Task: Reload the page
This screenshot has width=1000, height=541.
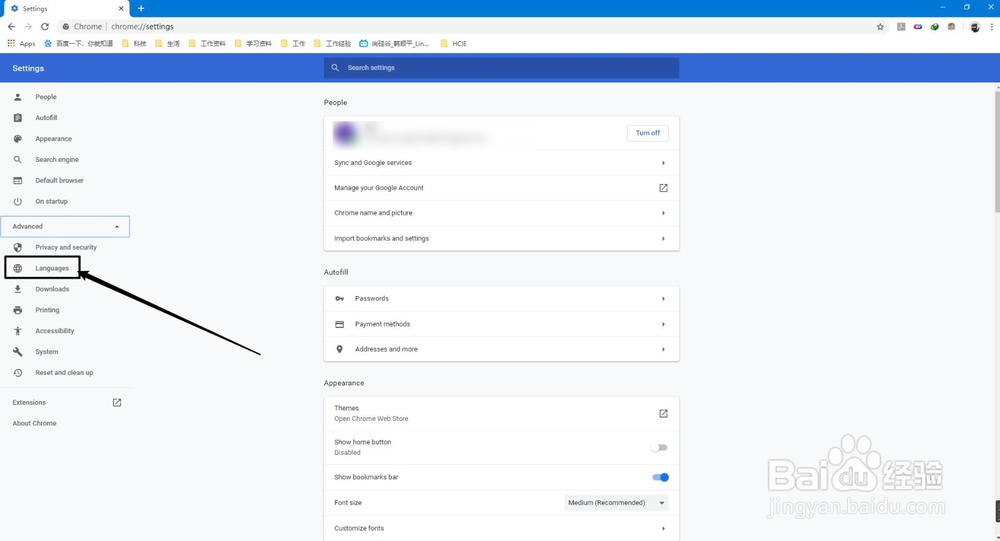Action: click(x=45, y=27)
